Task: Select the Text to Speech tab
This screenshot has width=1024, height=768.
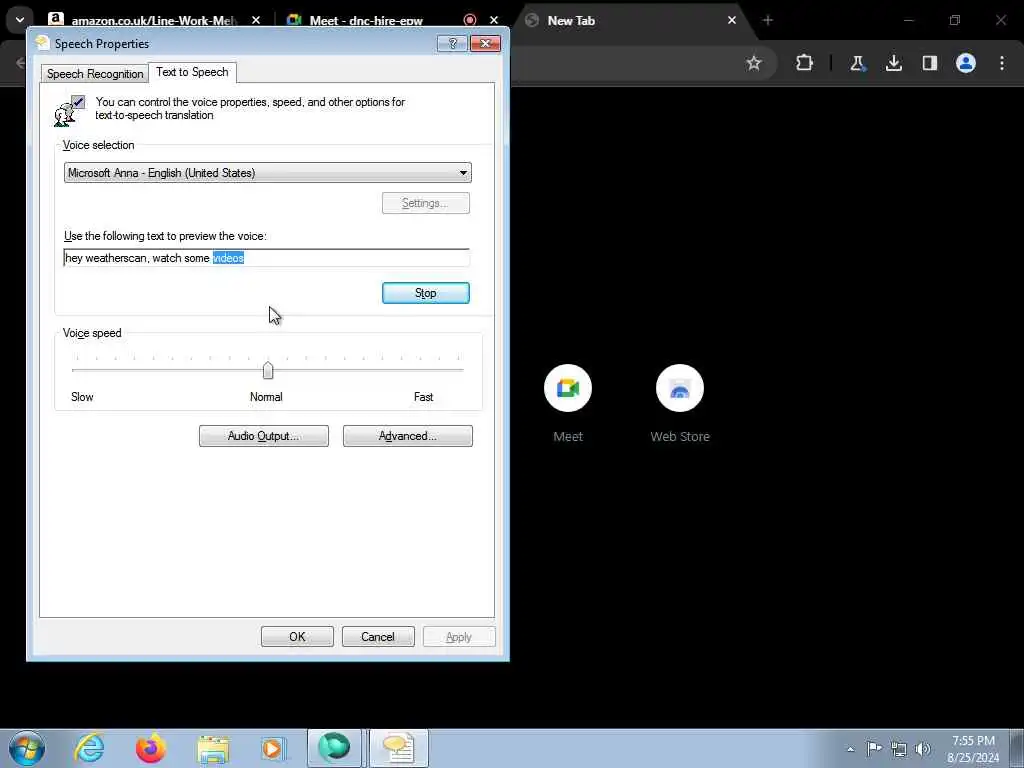Action: [192, 72]
